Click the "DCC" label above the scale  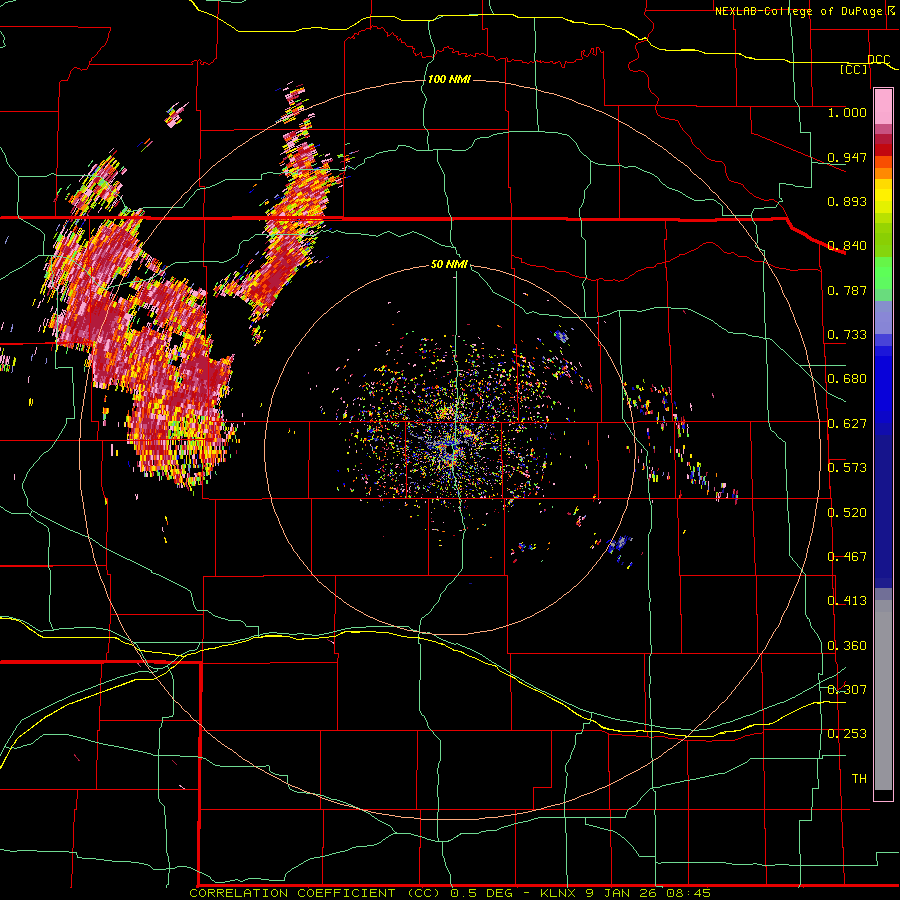coord(879,60)
